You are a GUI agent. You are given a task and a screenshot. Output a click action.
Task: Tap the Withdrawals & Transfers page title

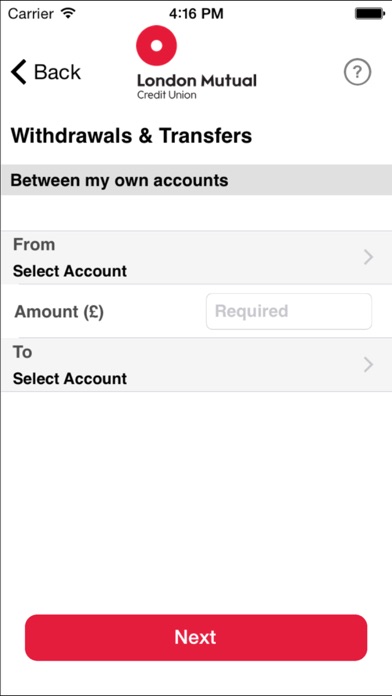(x=131, y=136)
